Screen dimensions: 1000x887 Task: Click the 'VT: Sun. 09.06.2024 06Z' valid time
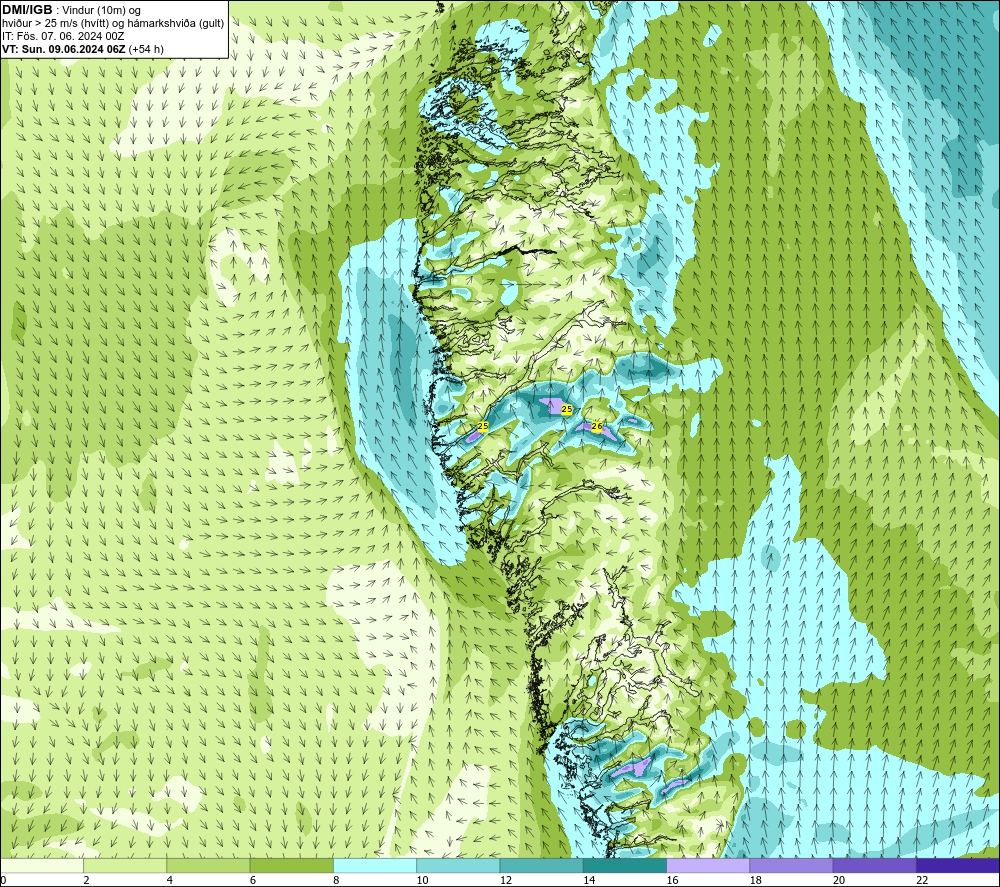[64, 49]
